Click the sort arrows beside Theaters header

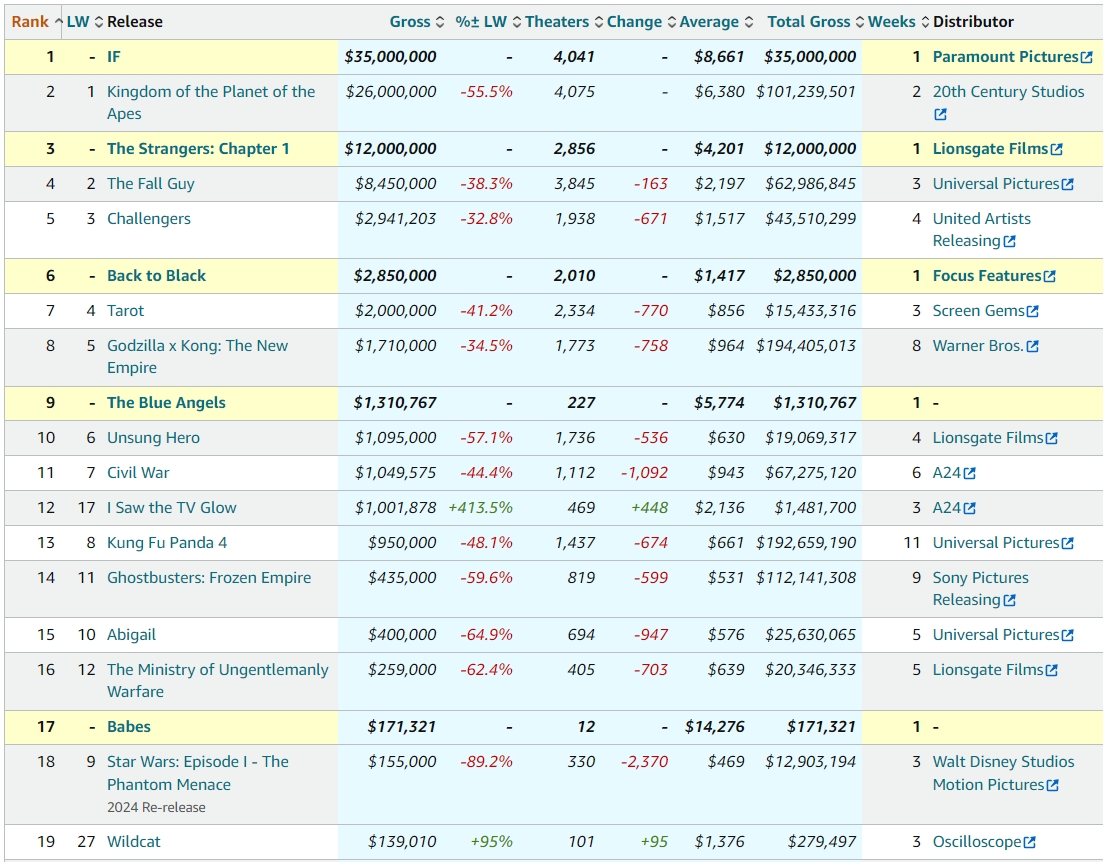coord(599,22)
